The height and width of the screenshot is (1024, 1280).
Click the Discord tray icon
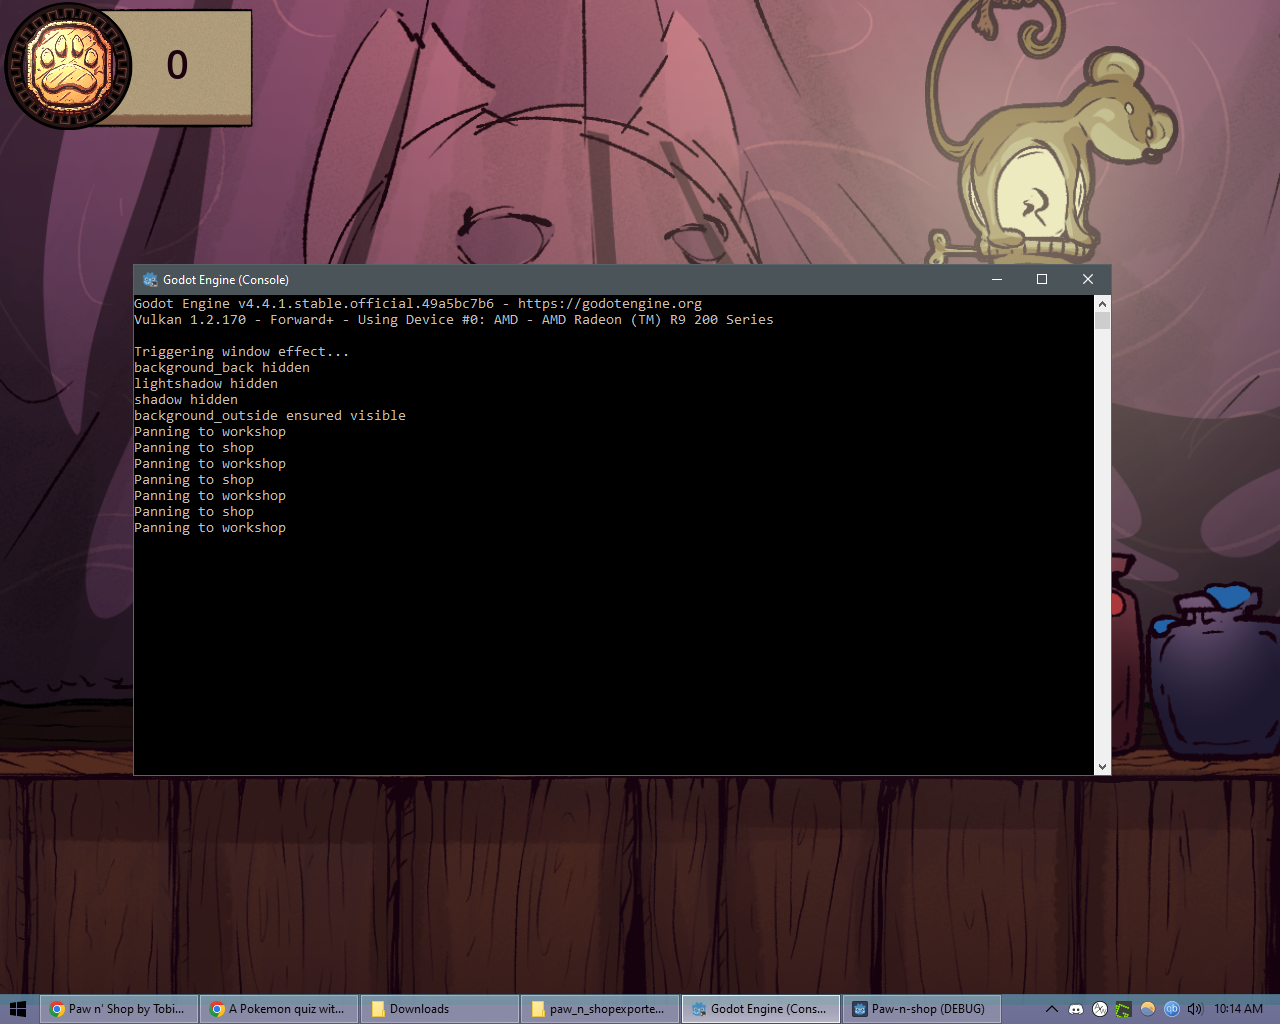point(1076,1009)
